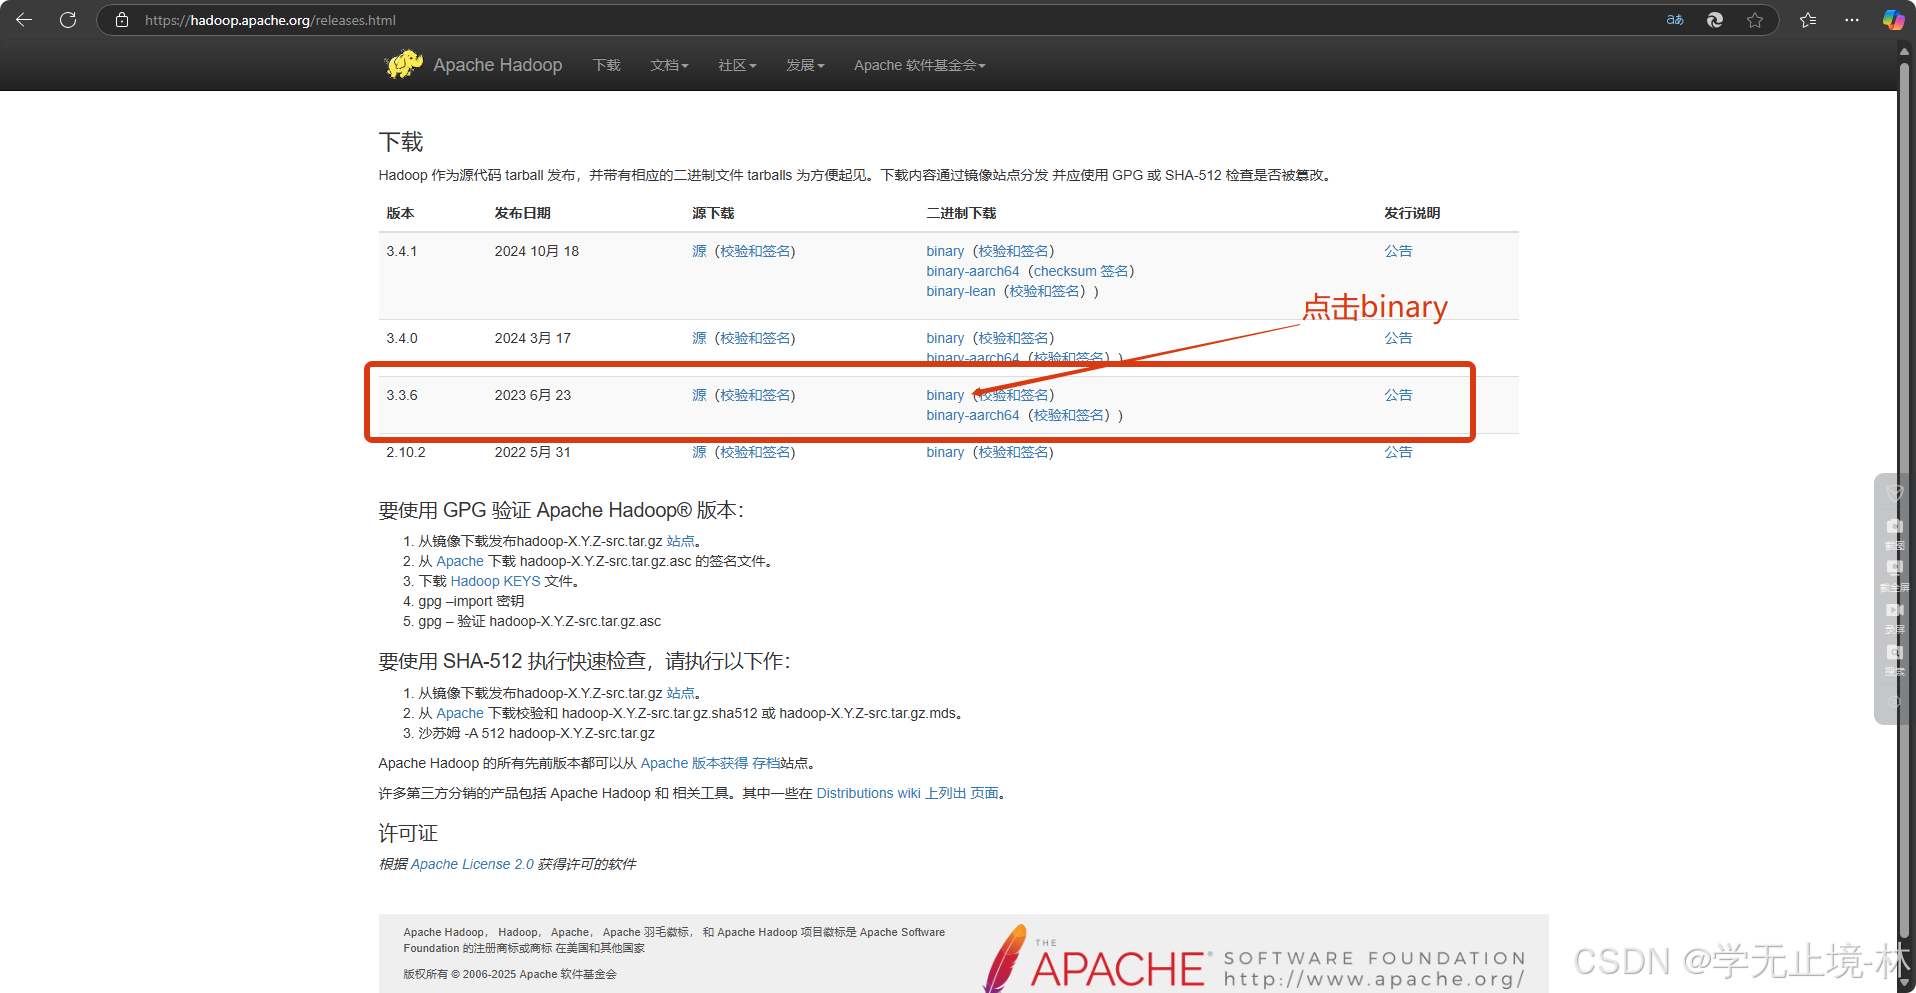Open the translate page icon in address bar
This screenshot has height=993, width=1916.
1675,20
